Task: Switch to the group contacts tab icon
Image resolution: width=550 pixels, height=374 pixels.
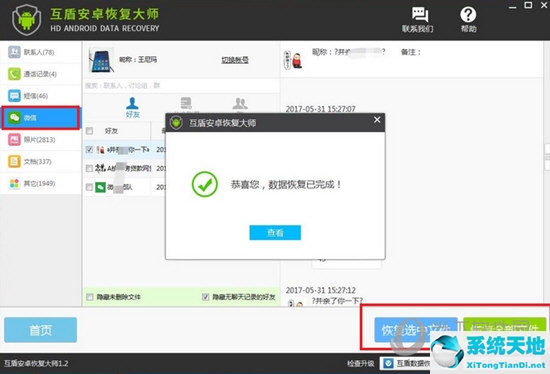Action: pos(240,104)
